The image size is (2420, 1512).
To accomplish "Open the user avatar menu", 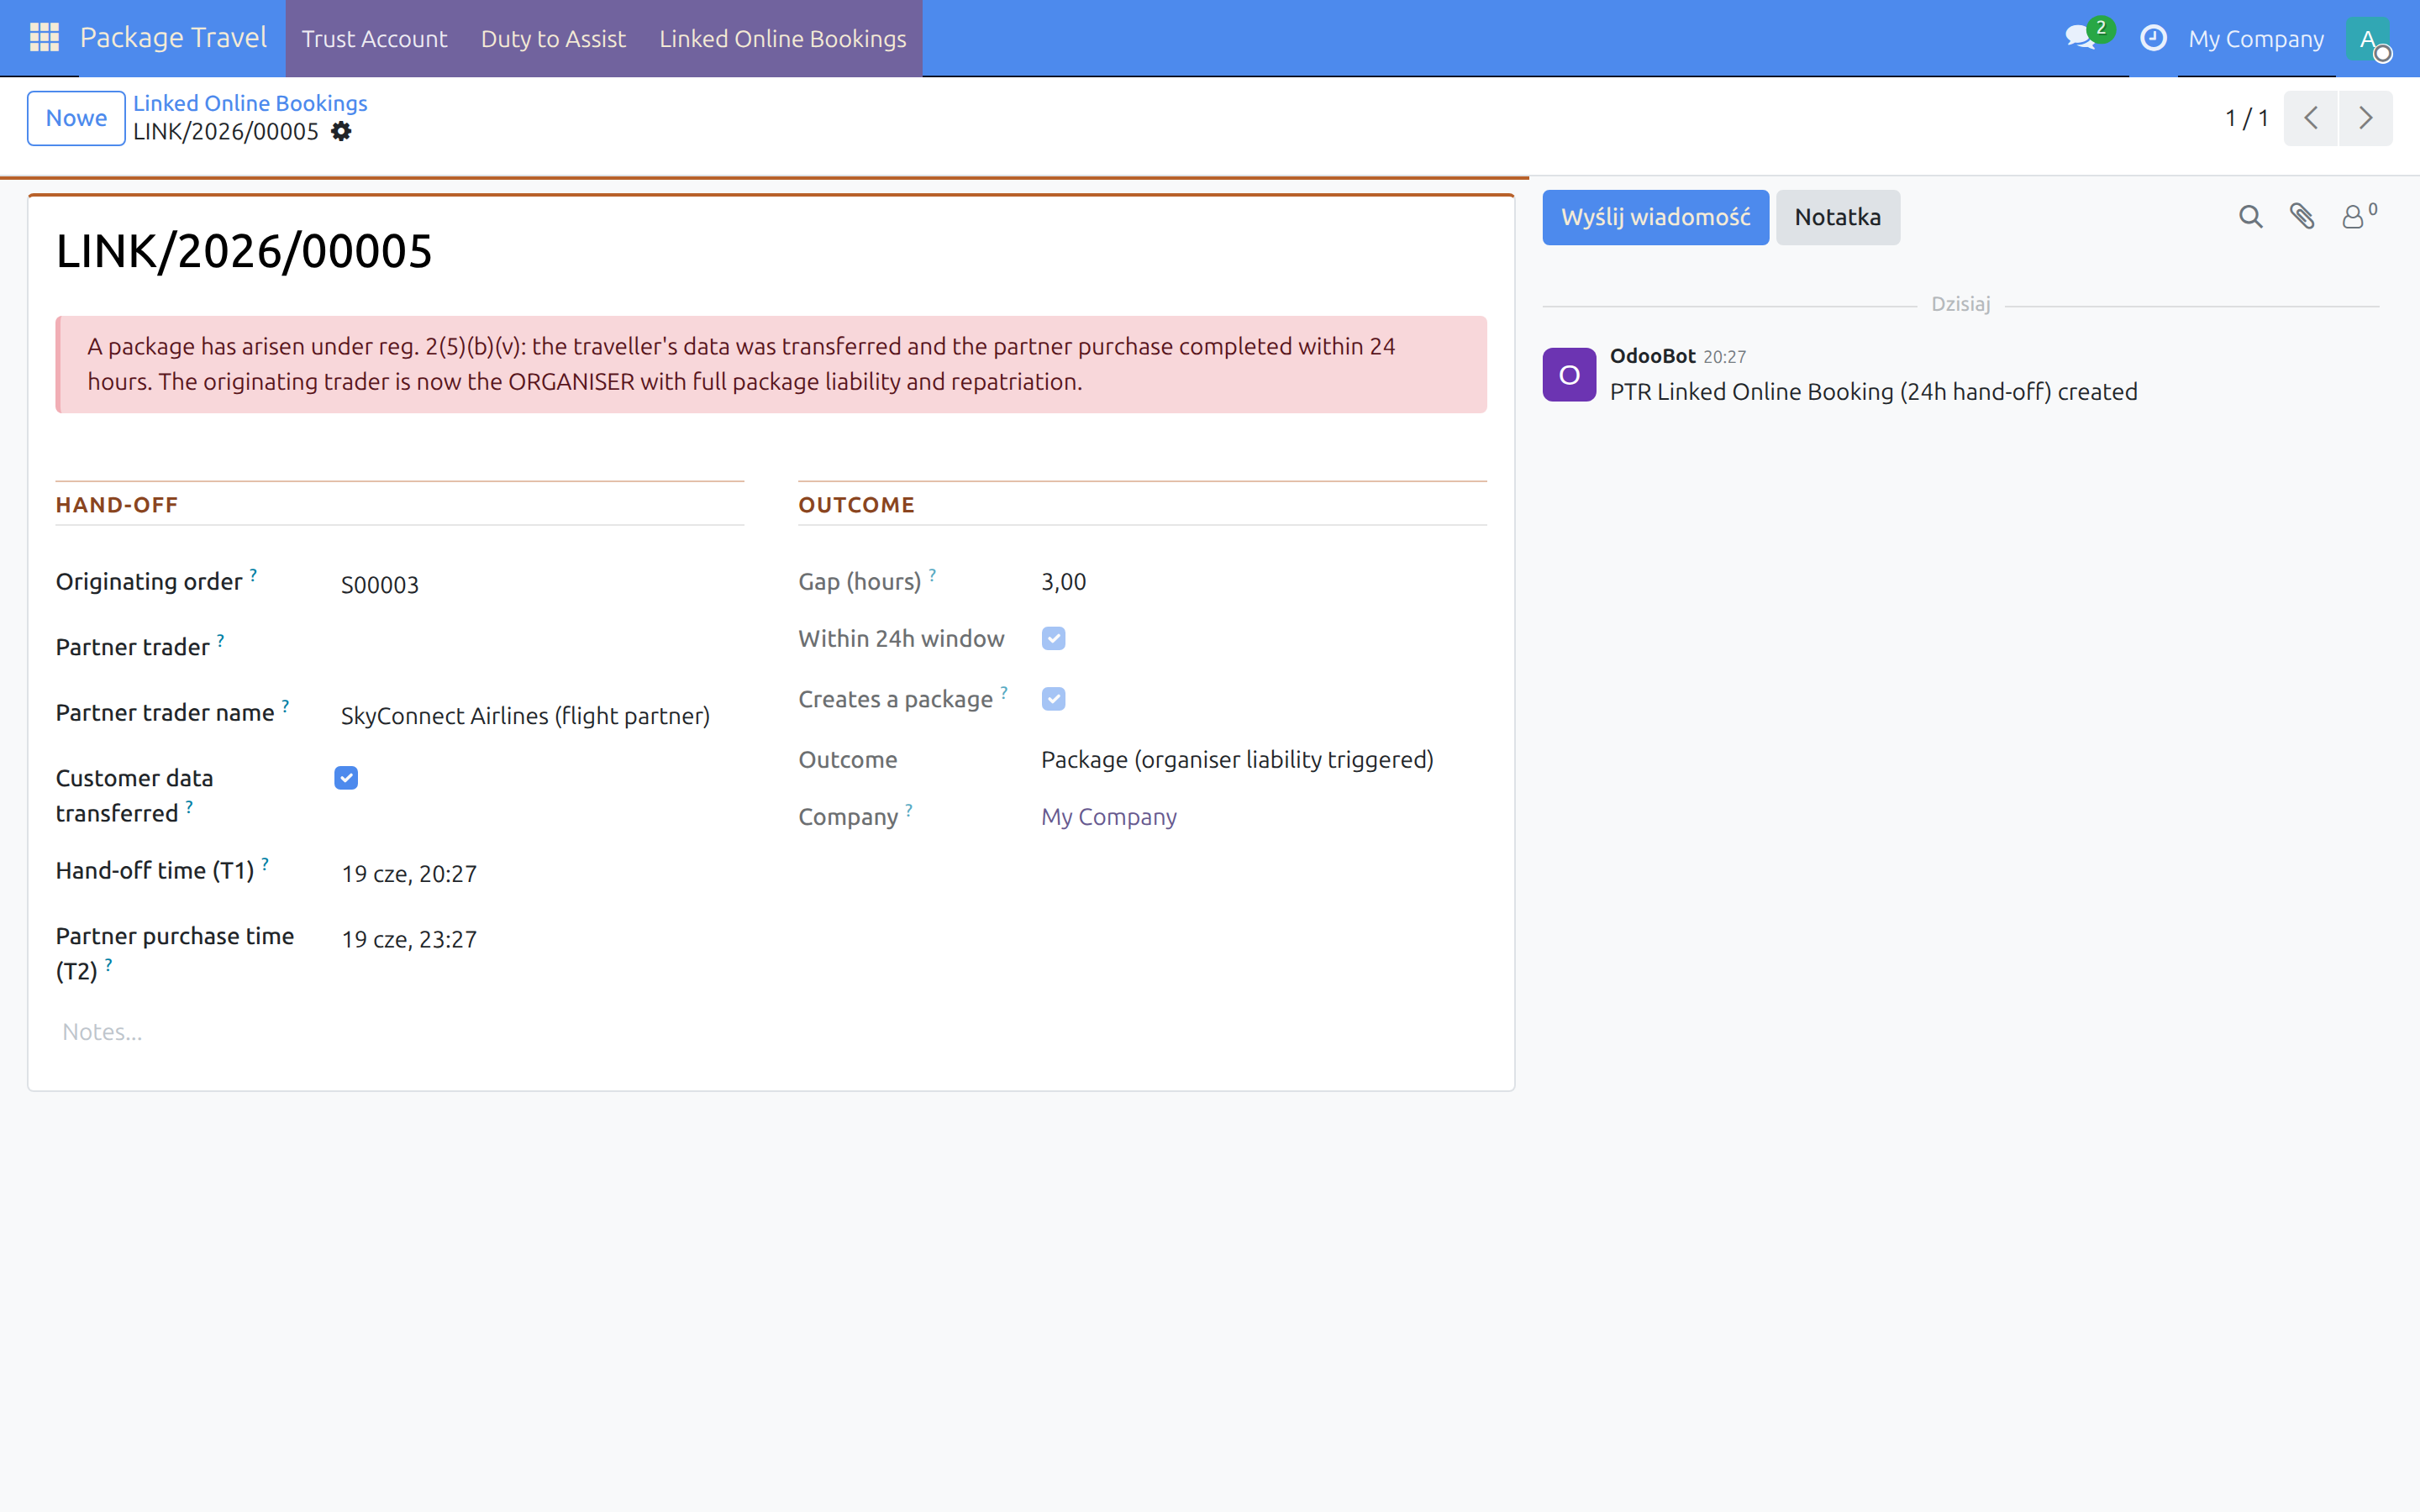I will click(x=2368, y=39).
